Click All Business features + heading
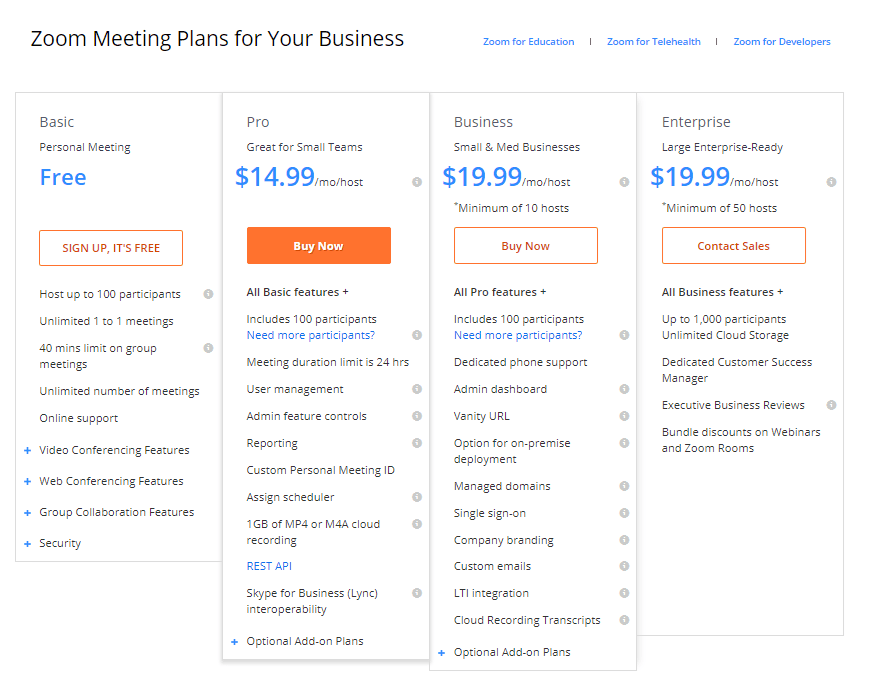This screenshot has height=678, width=886. pos(722,292)
